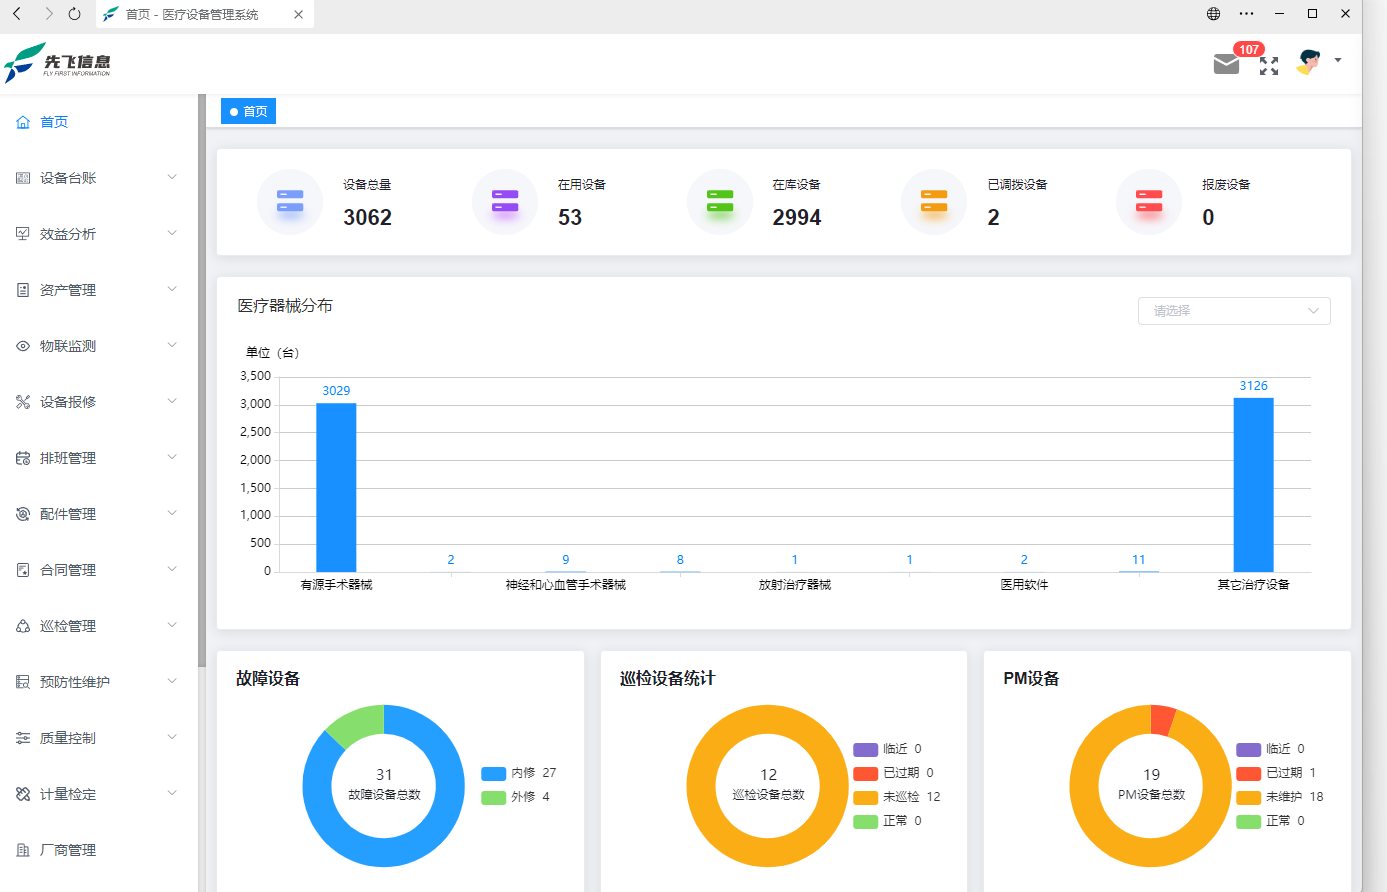Toggle the 内修 legend in 故障设备
1387x892 pixels.
coord(518,773)
